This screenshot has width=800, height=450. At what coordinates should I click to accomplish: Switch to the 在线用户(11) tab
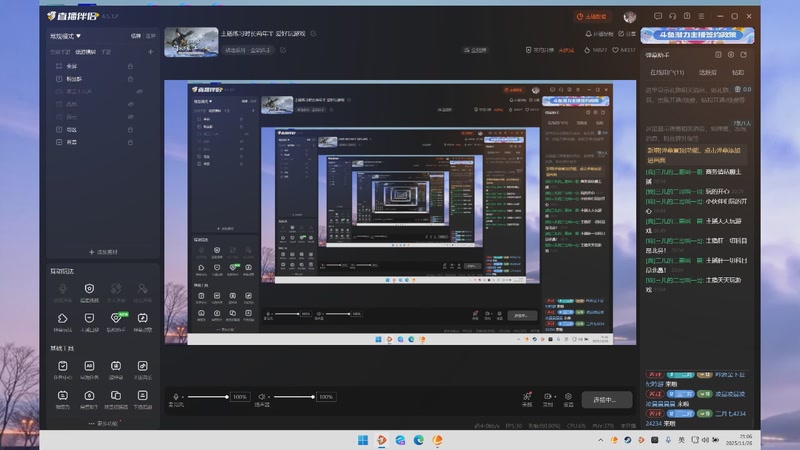point(667,72)
